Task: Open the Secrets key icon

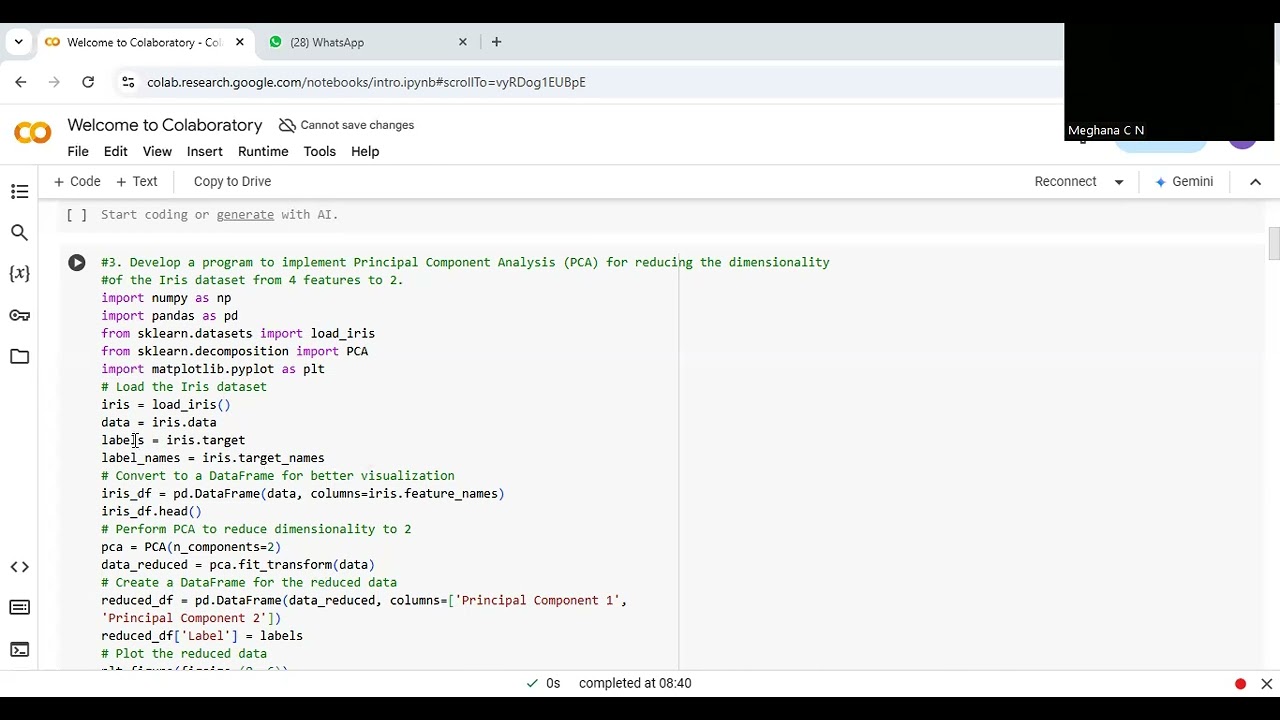Action: point(19,315)
